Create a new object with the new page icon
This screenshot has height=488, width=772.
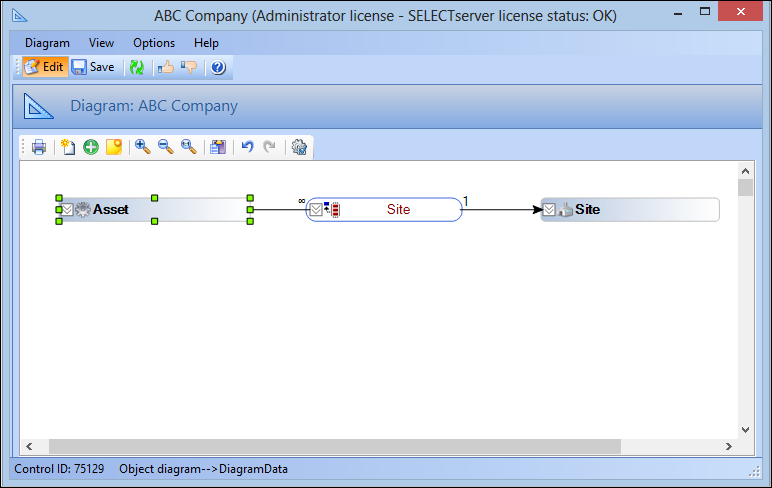click(67, 147)
